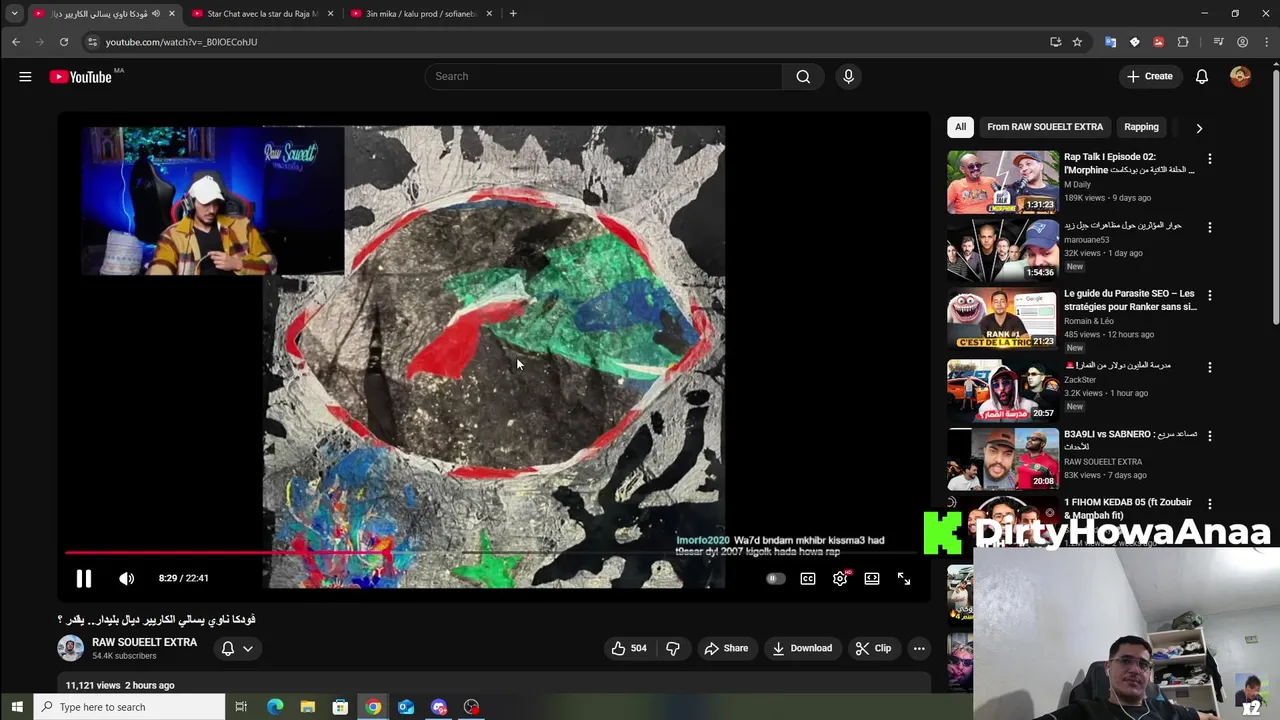Switch to the 3in mika browser tab

pyautogui.click(x=420, y=14)
